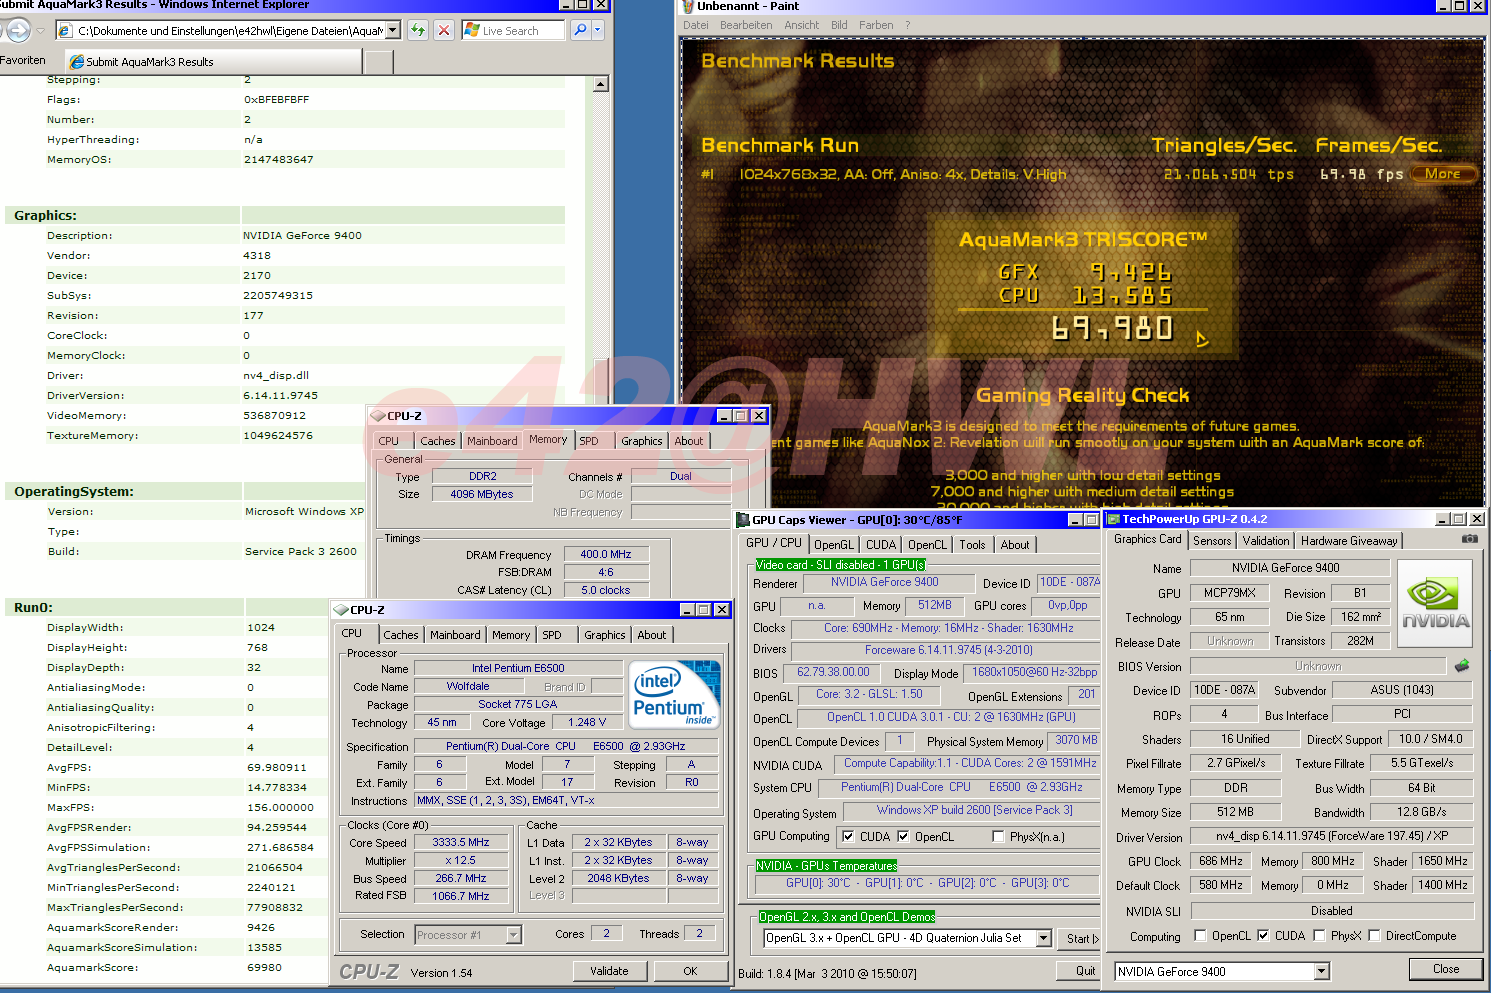Open the IE address bar dropdown arrow

(x=393, y=30)
